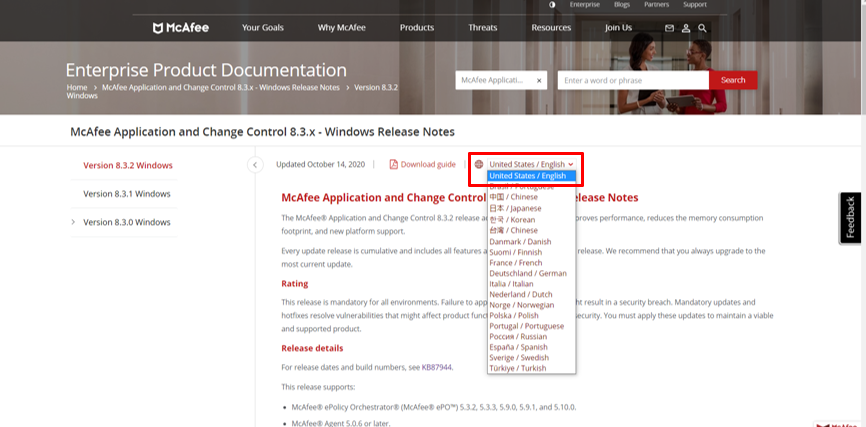Click the red Search button

pos(733,80)
